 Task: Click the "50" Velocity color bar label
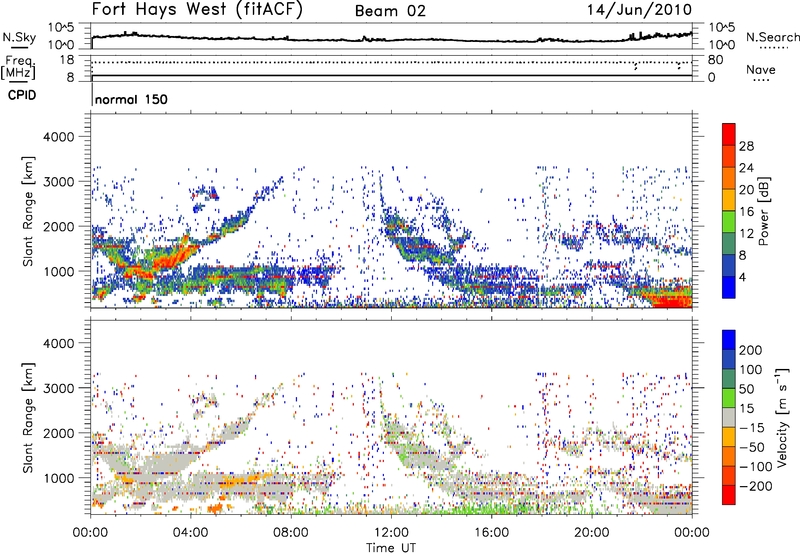tap(747, 389)
